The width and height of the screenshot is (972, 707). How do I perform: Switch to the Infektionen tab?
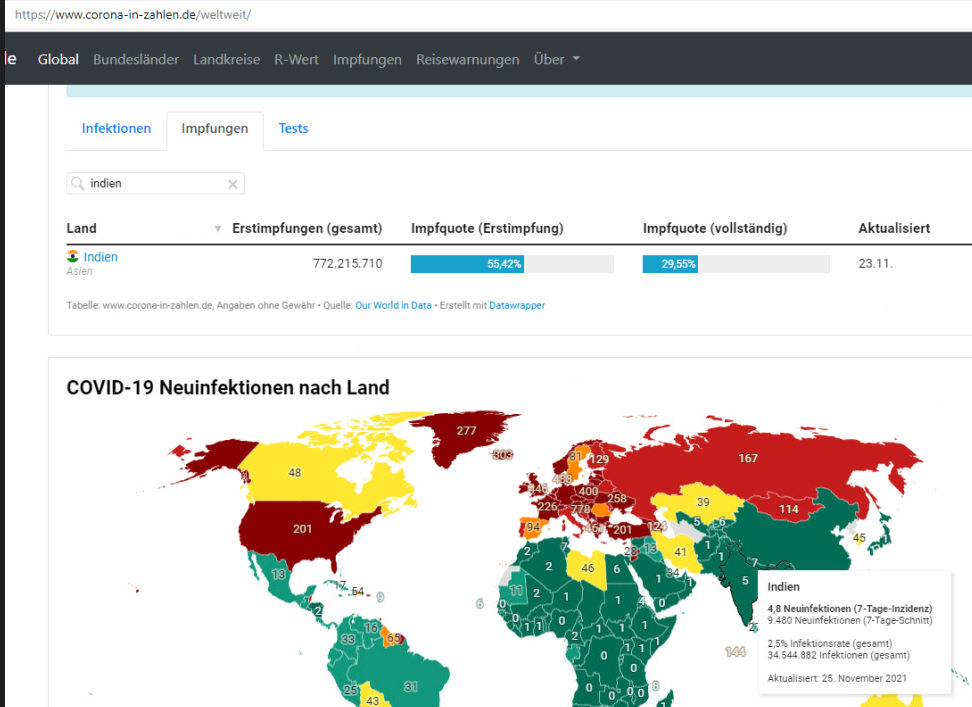[116, 129]
